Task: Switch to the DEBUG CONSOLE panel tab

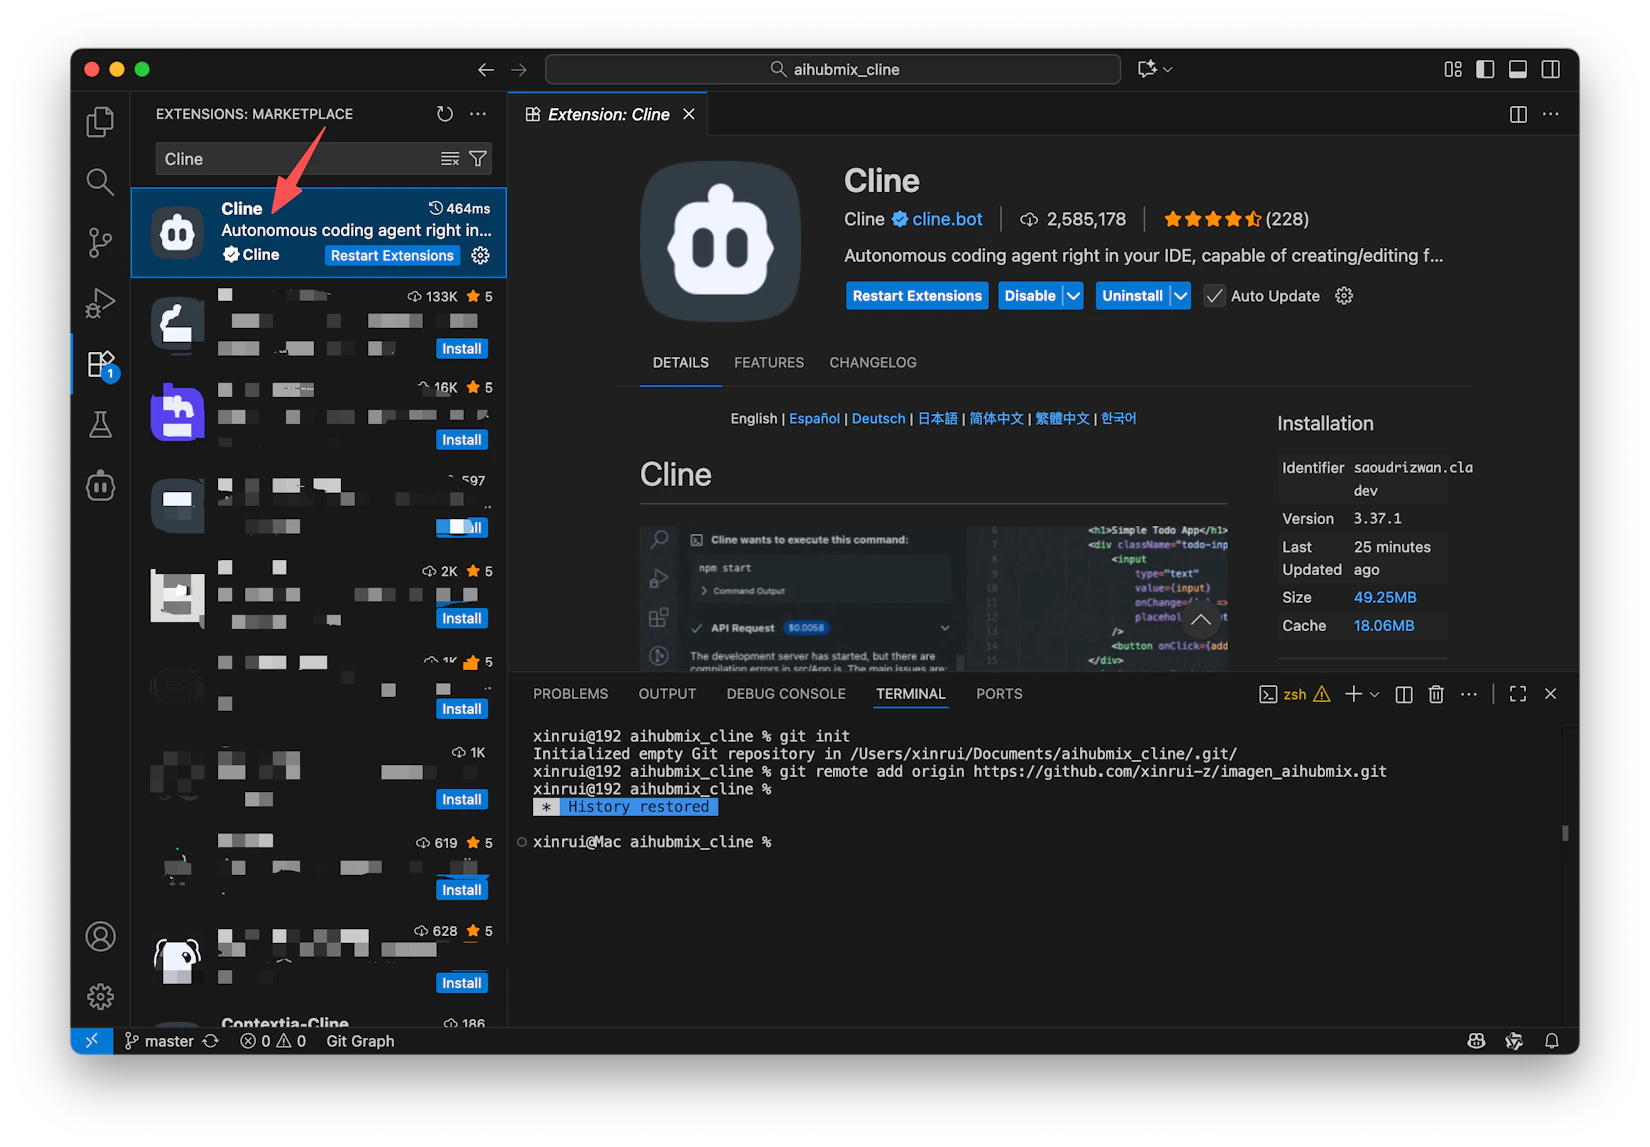Action: click(786, 694)
